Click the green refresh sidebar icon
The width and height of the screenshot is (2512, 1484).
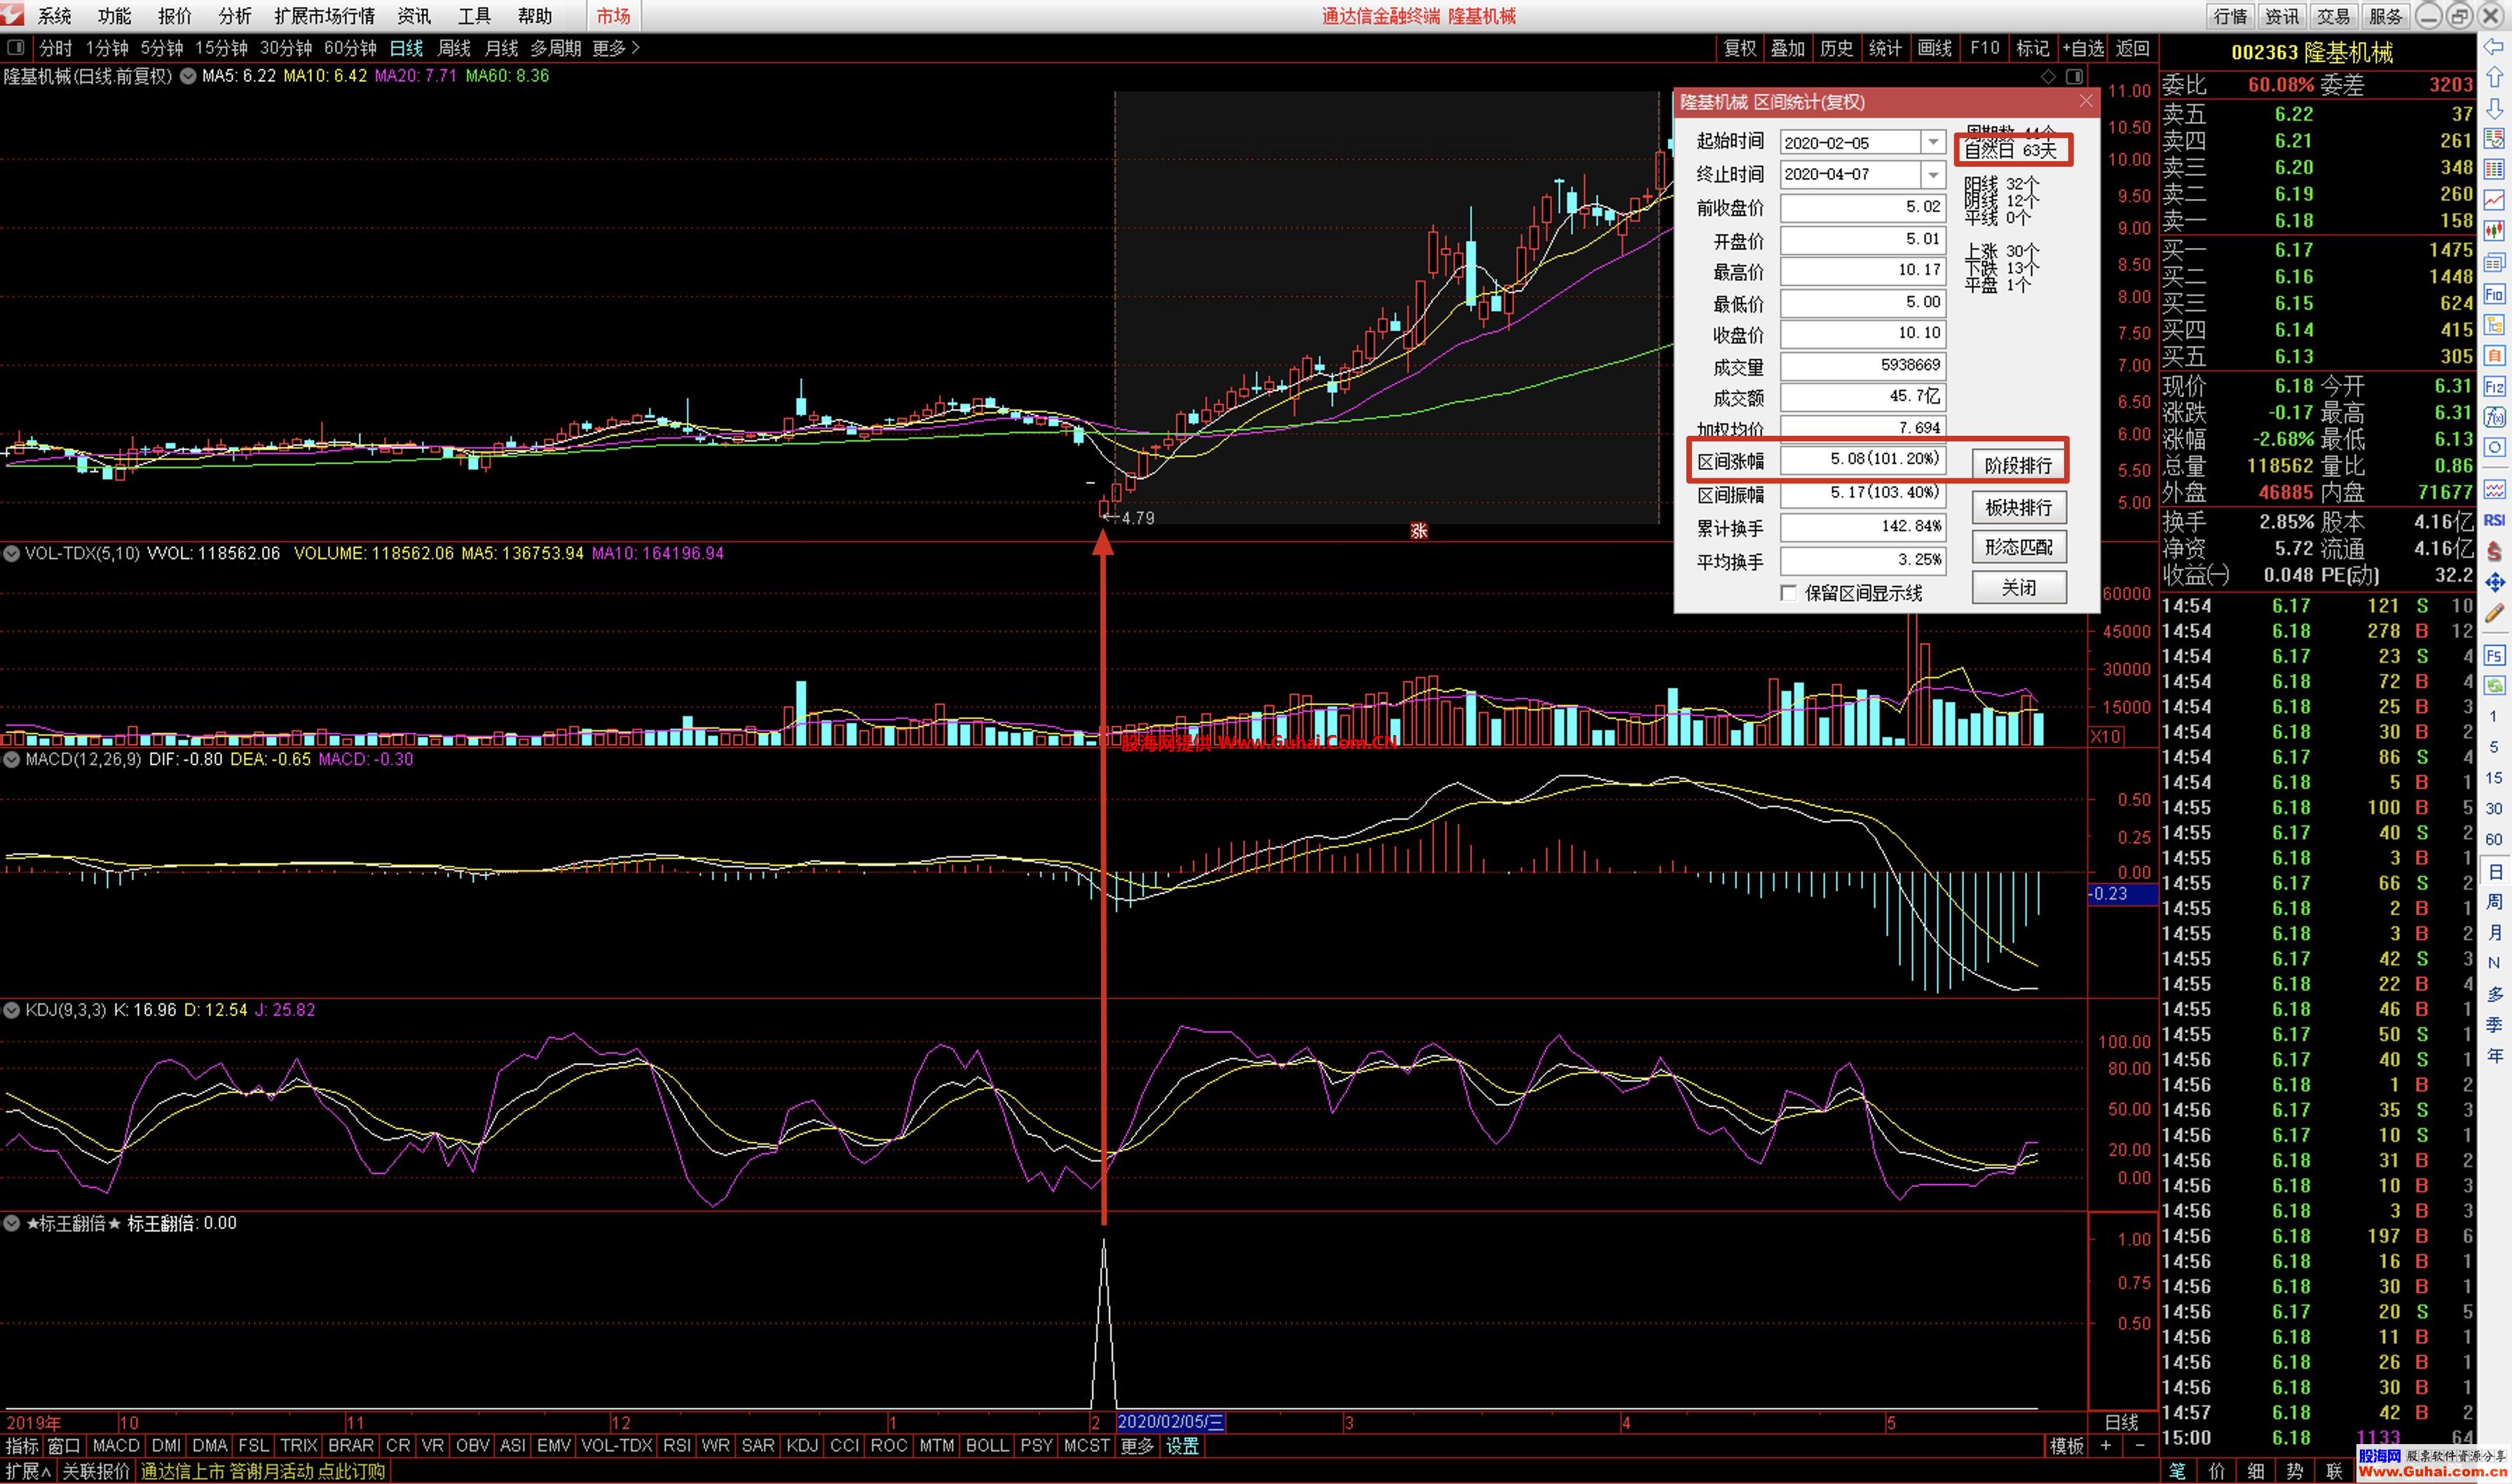(2494, 685)
